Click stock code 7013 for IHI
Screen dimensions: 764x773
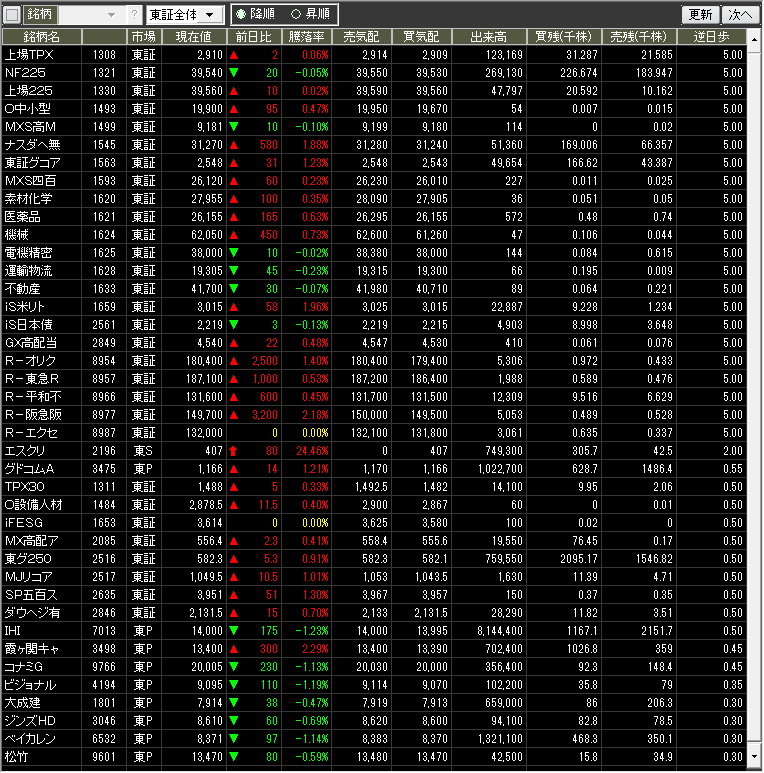point(104,631)
